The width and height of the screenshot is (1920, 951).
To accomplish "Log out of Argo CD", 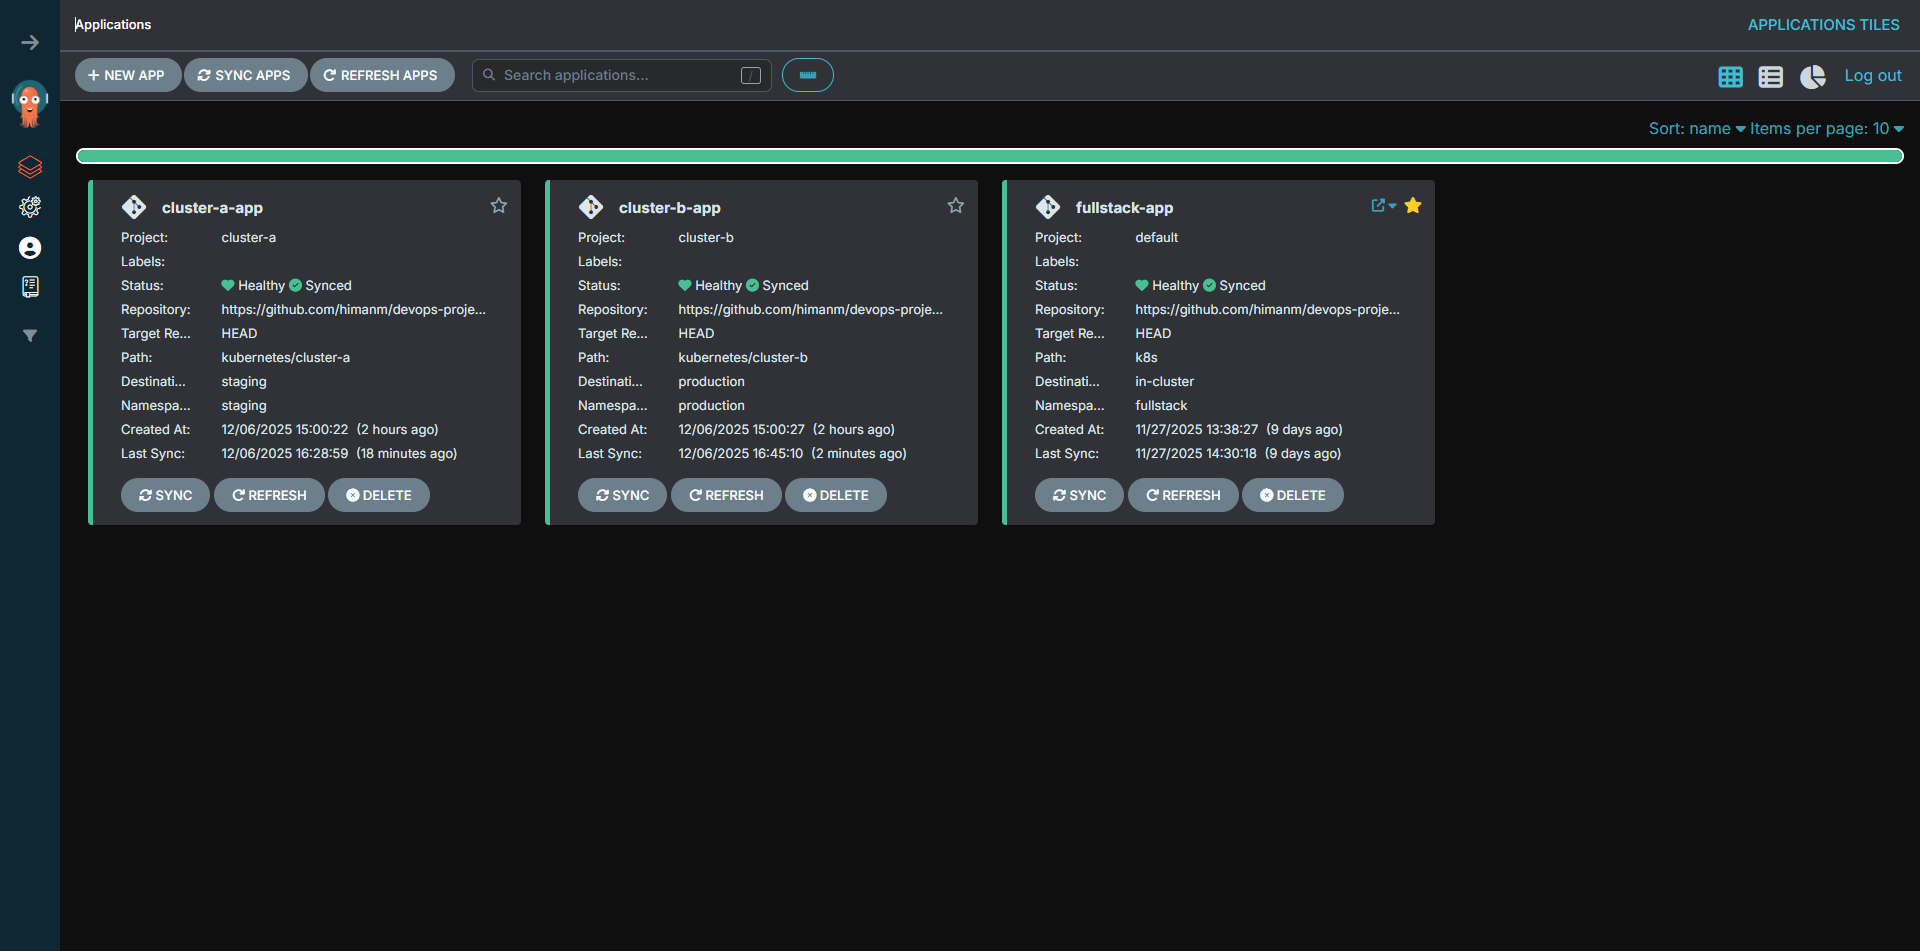I will click(x=1872, y=75).
